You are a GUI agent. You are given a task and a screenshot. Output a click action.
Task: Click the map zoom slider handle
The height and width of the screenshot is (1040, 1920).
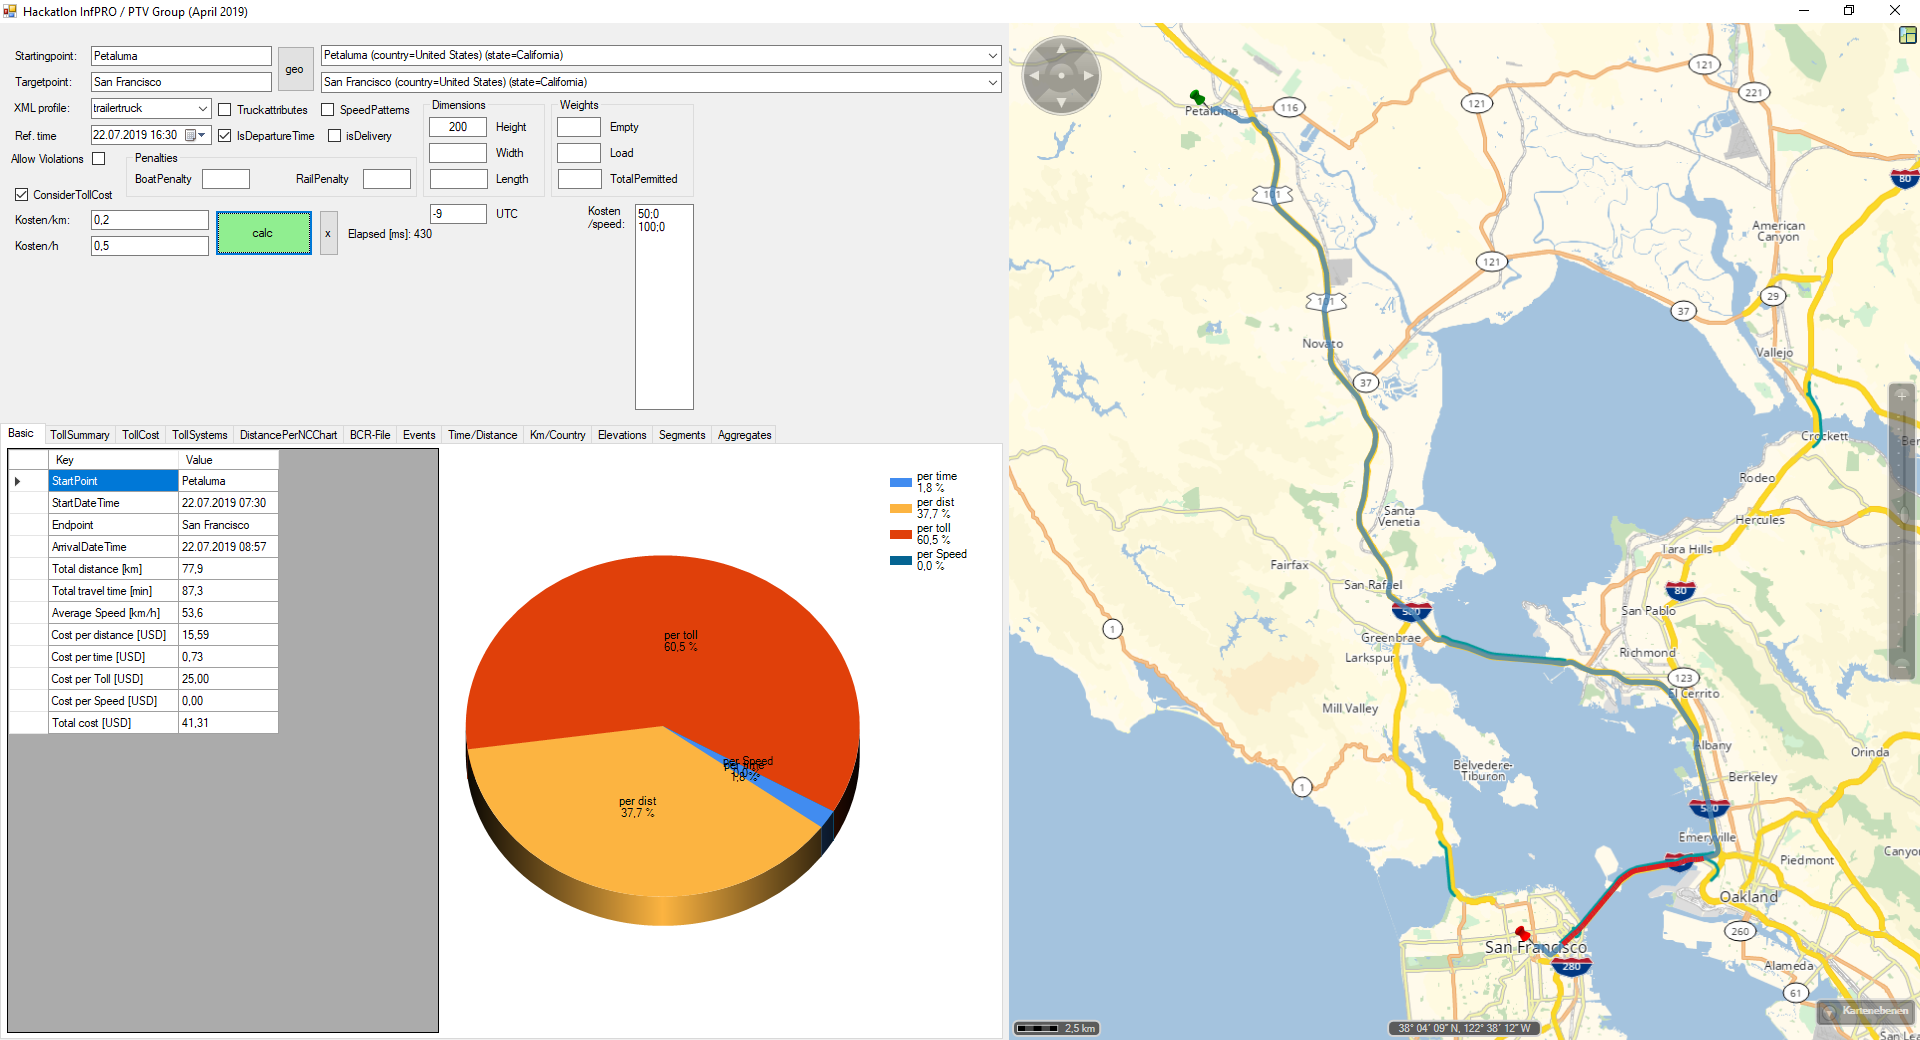coord(1901,515)
